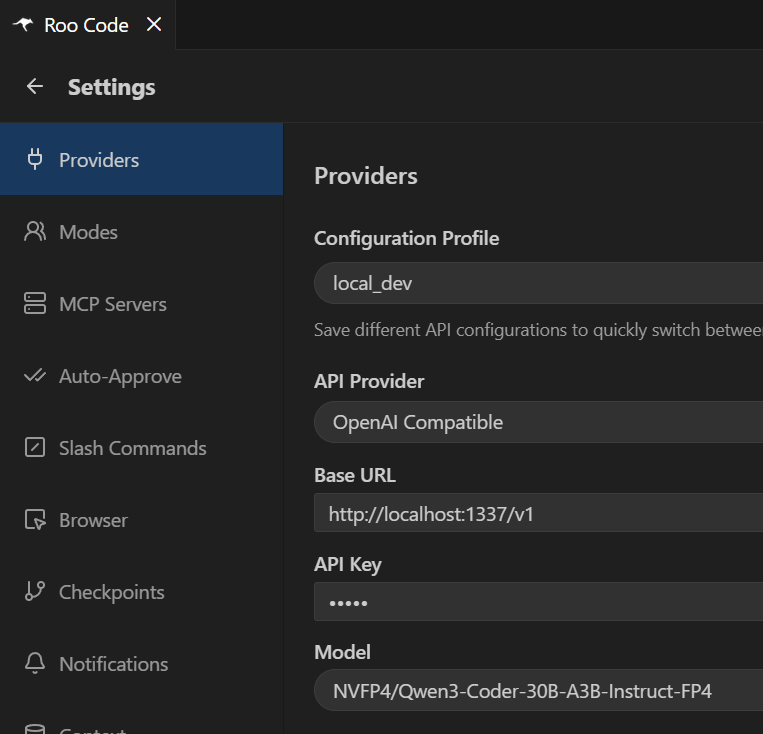
Task: Expand the API Provider OpenAI Compatible dropdown
Action: pyautogui.click(x=538, y=422)
